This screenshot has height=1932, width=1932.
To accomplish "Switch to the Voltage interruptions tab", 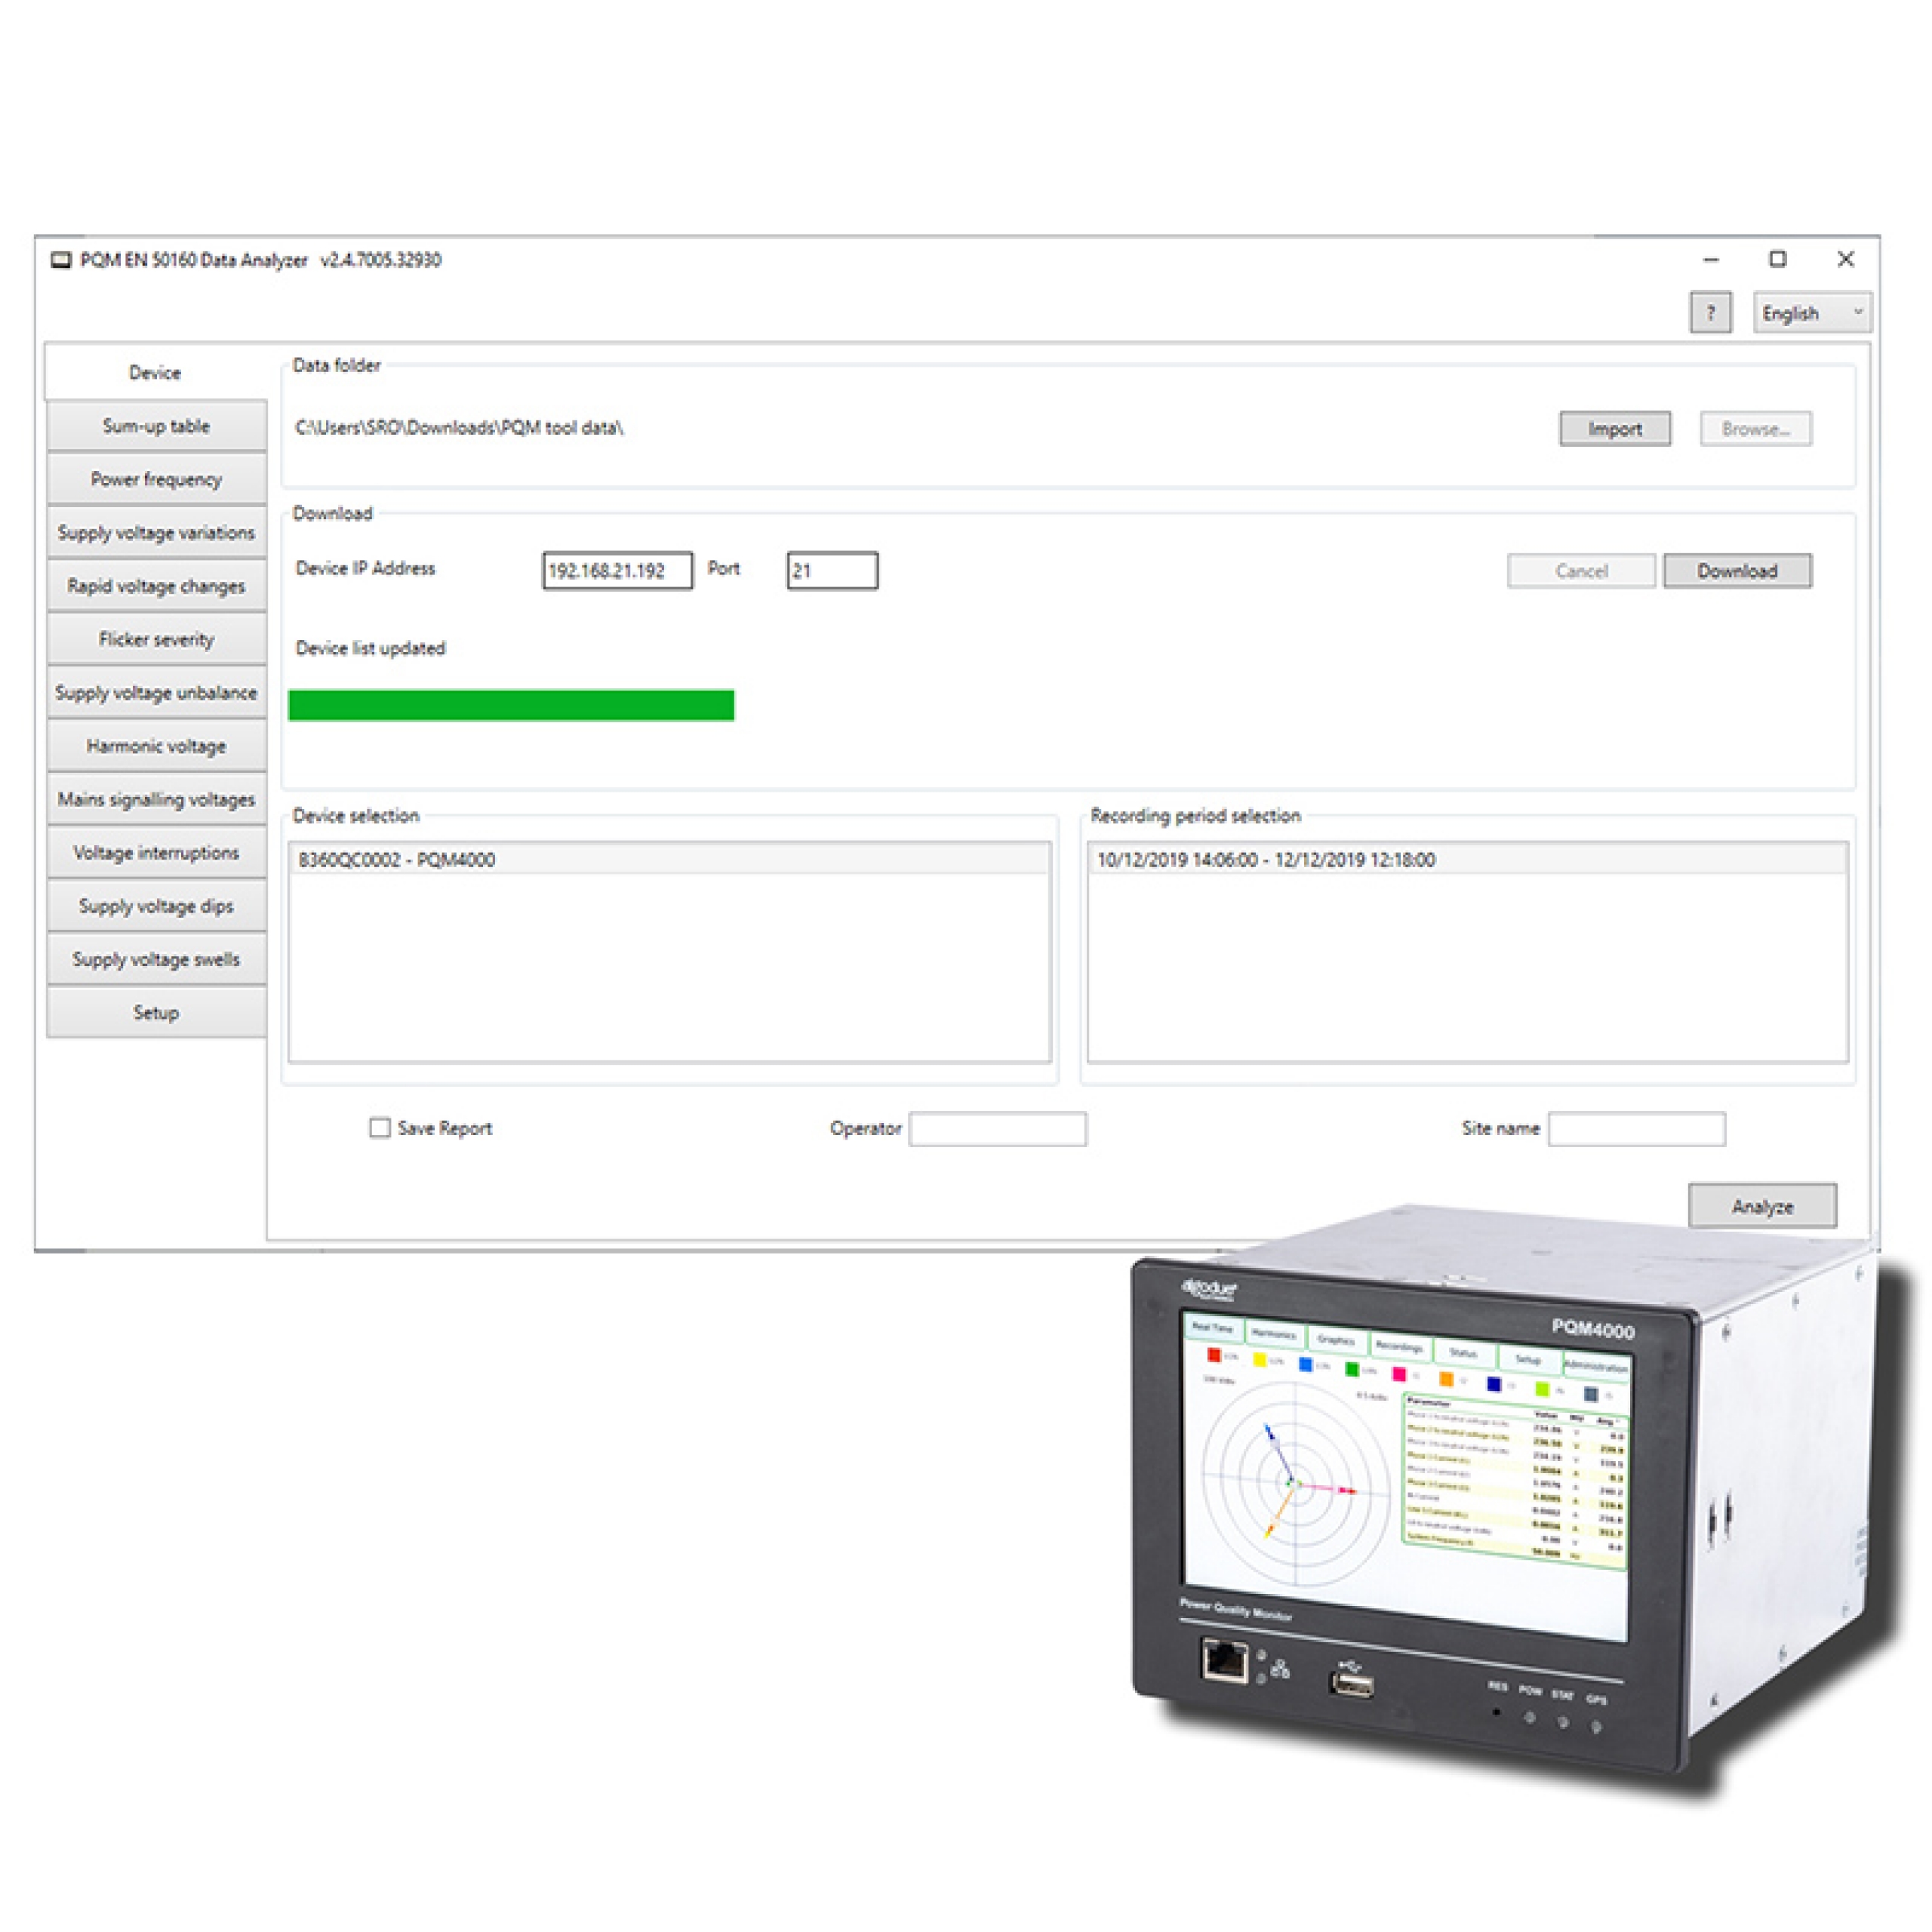I will tap(156, 853).
